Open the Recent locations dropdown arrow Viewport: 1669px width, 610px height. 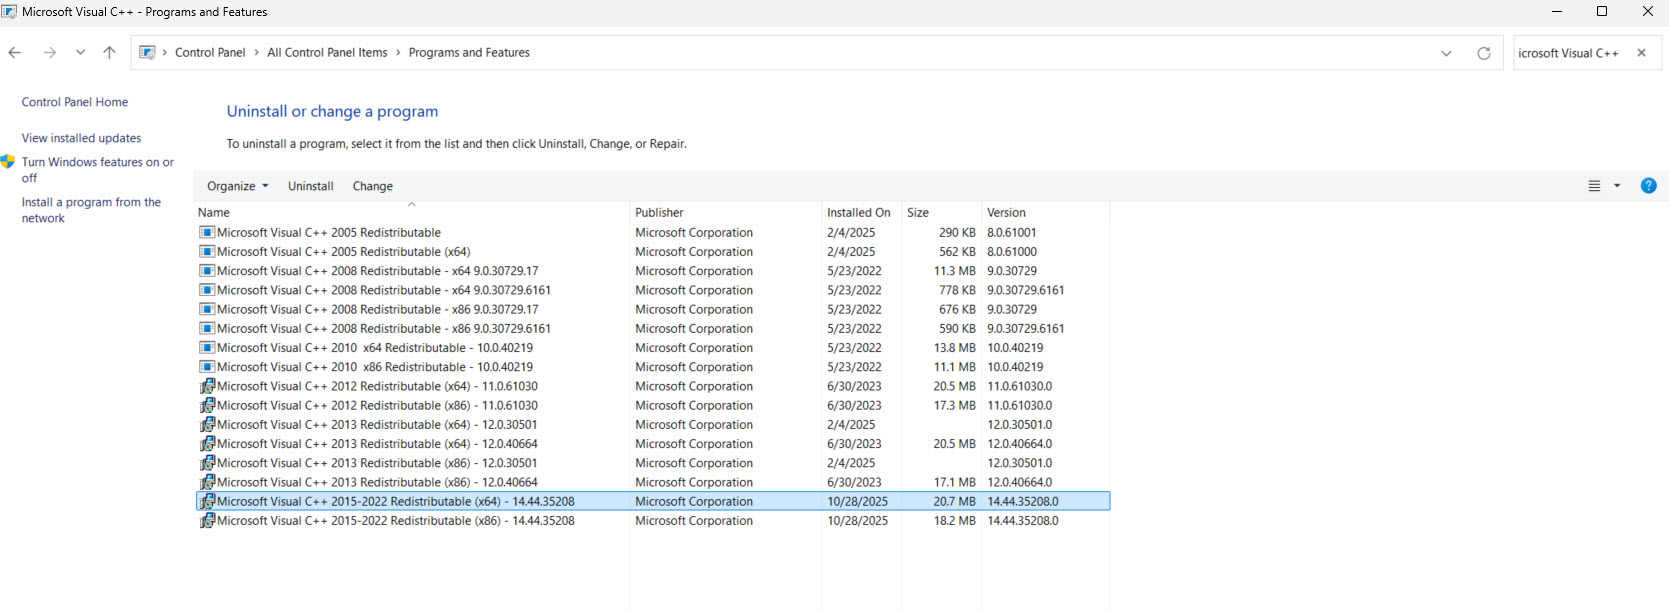tap(80, 53)
